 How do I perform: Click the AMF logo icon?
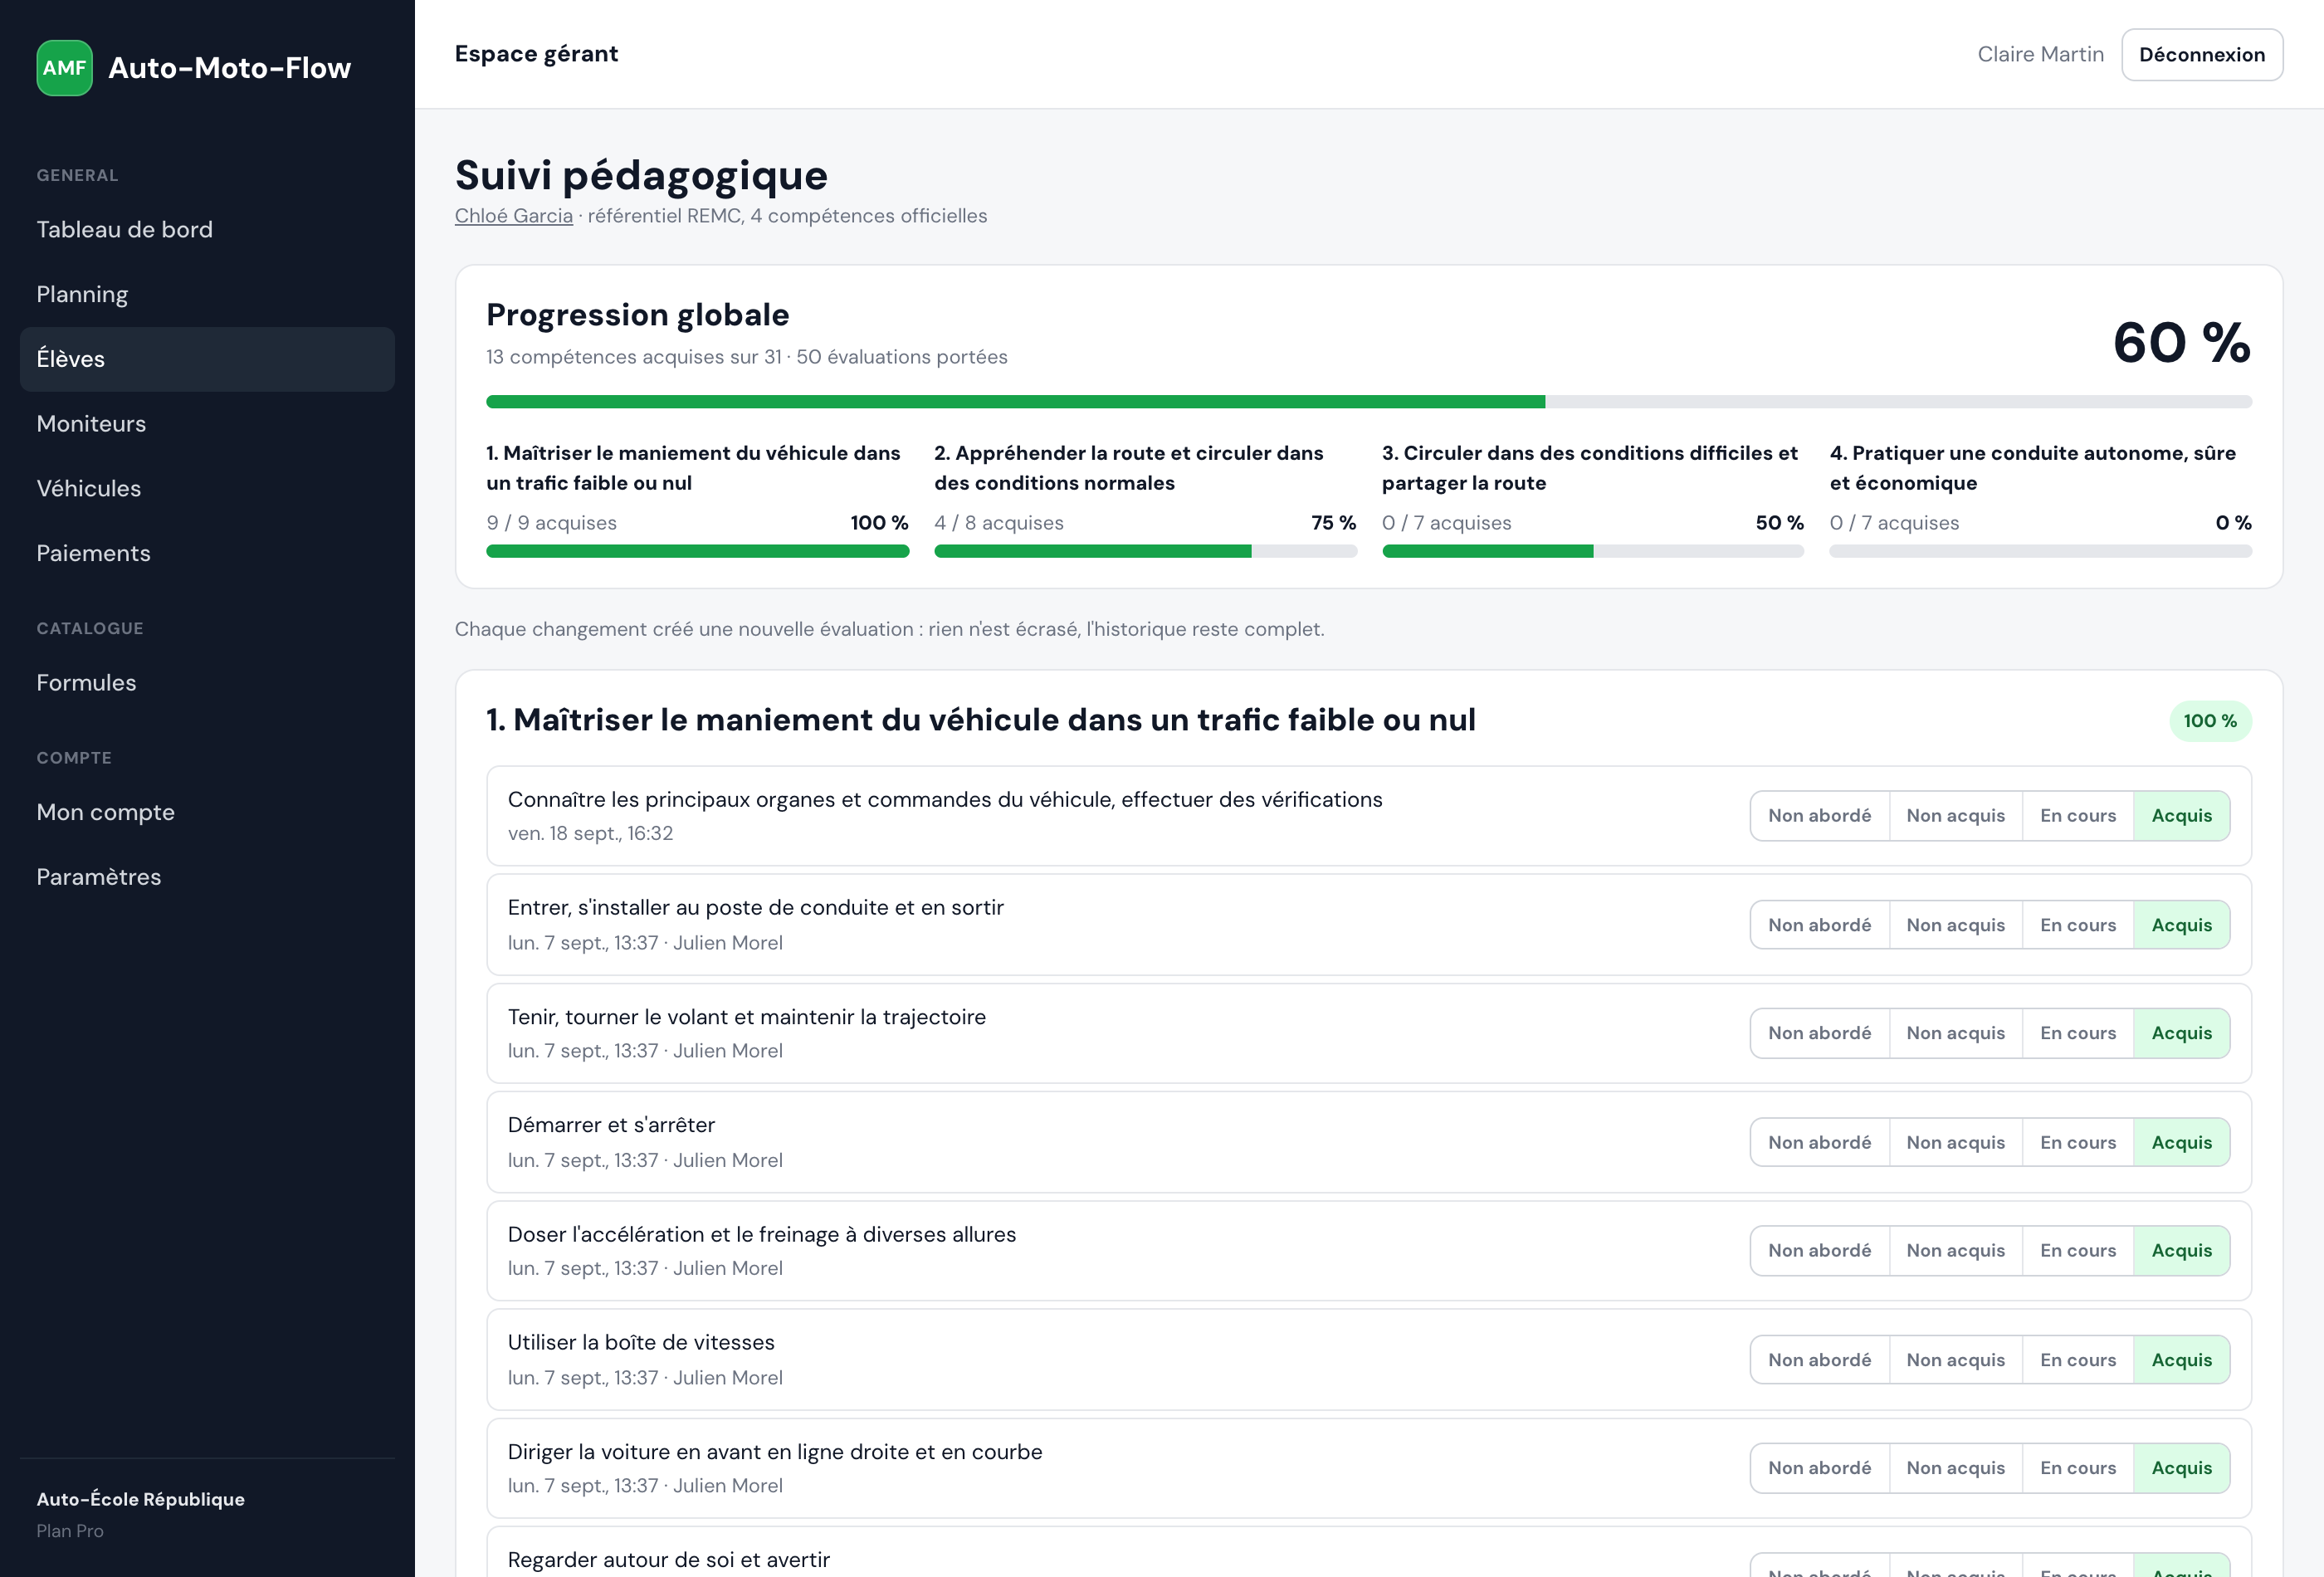[65, 68]
